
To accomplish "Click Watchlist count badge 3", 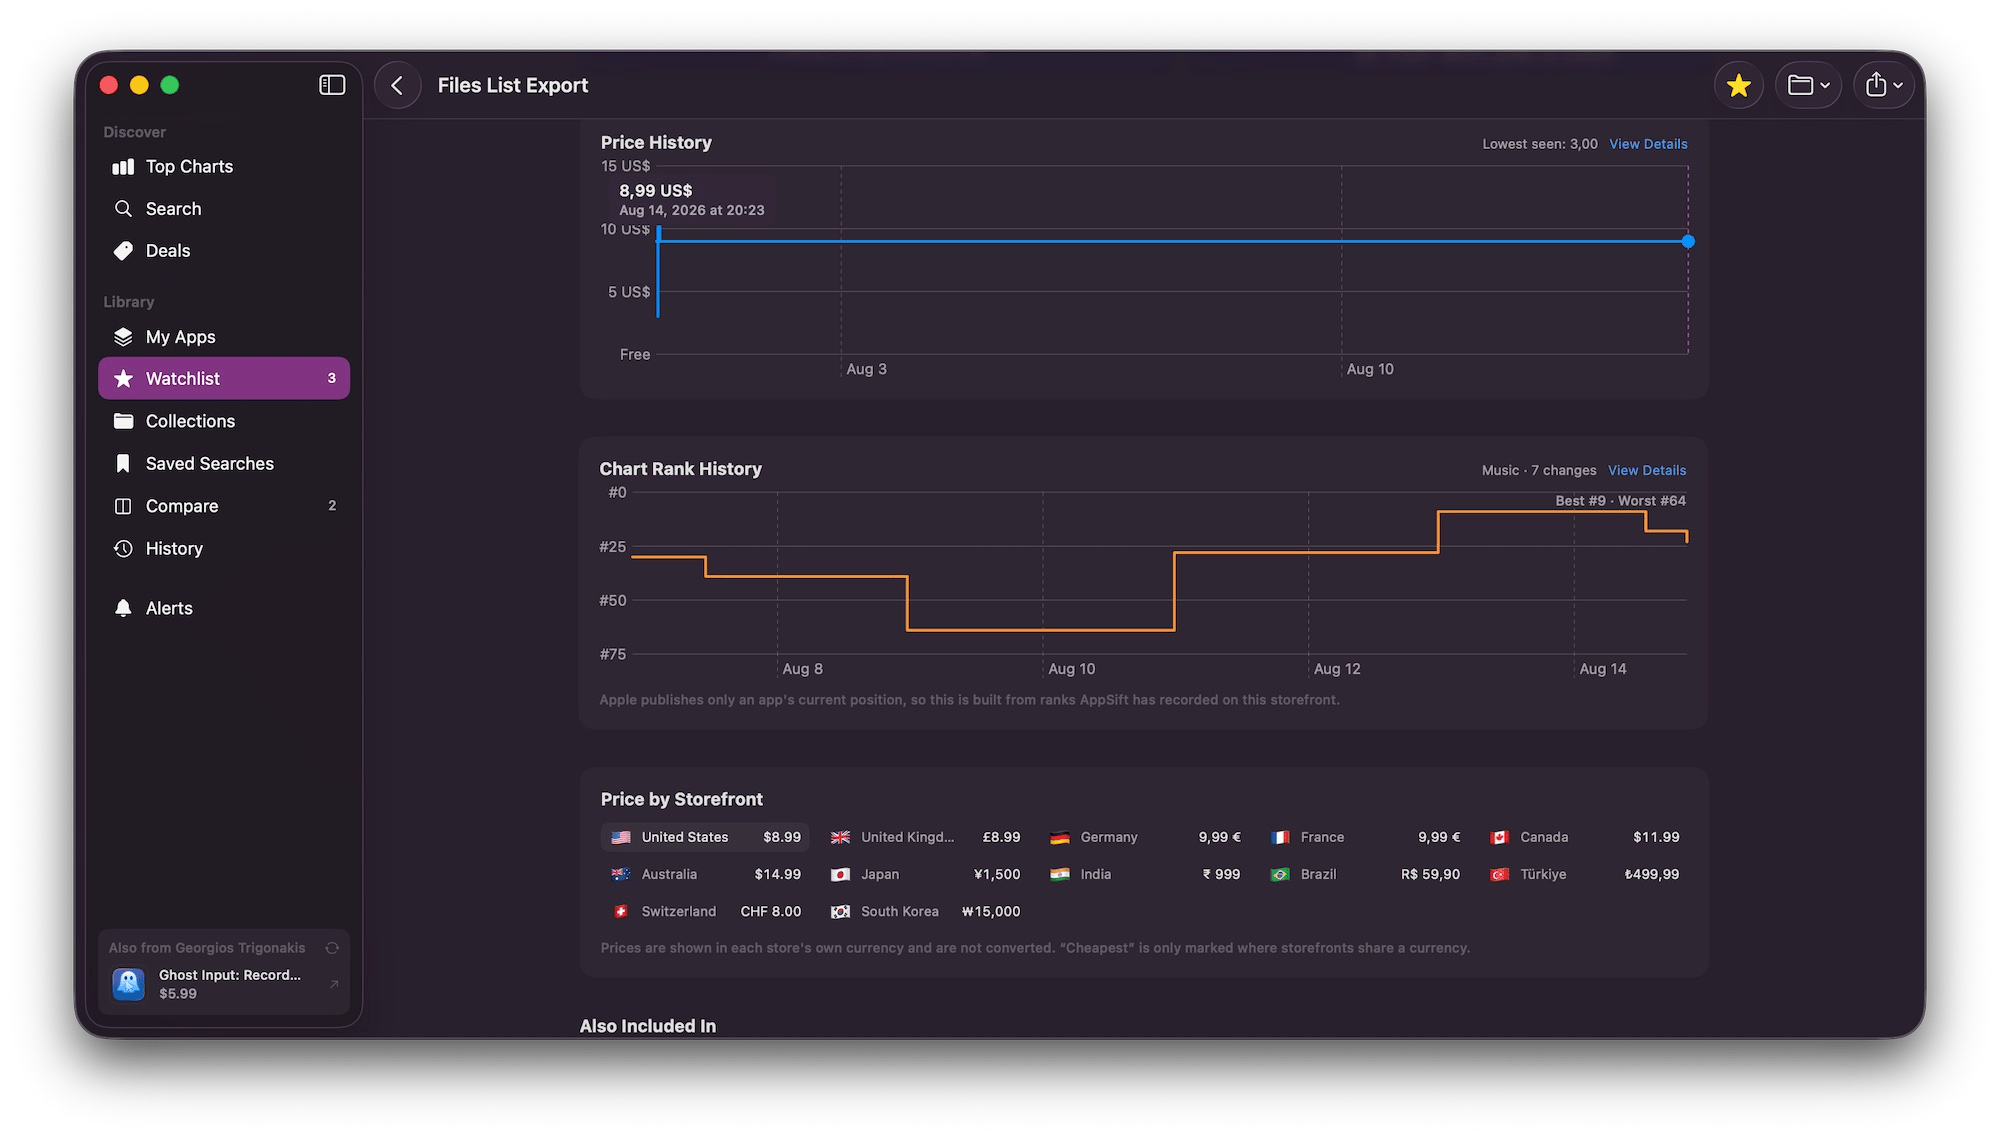I will coord(332,378).
